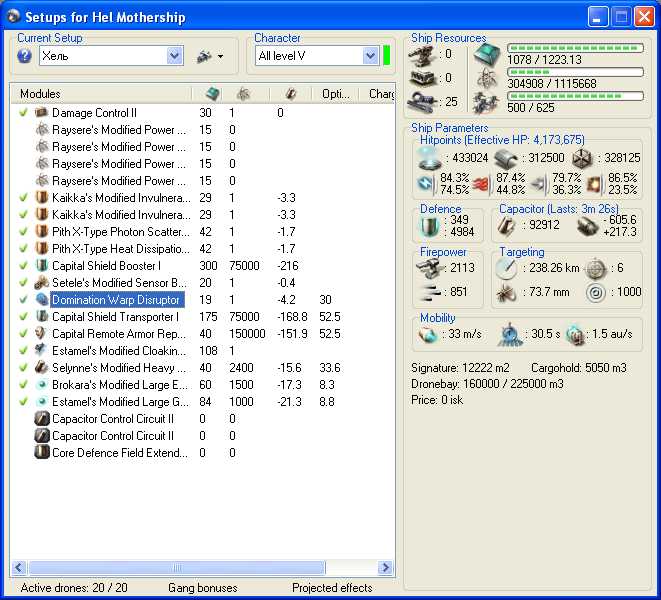Viewport: 661px width, 600px height.
Task: Click the targeting range icon beside 238.26 km
Action: pos(506,268)
